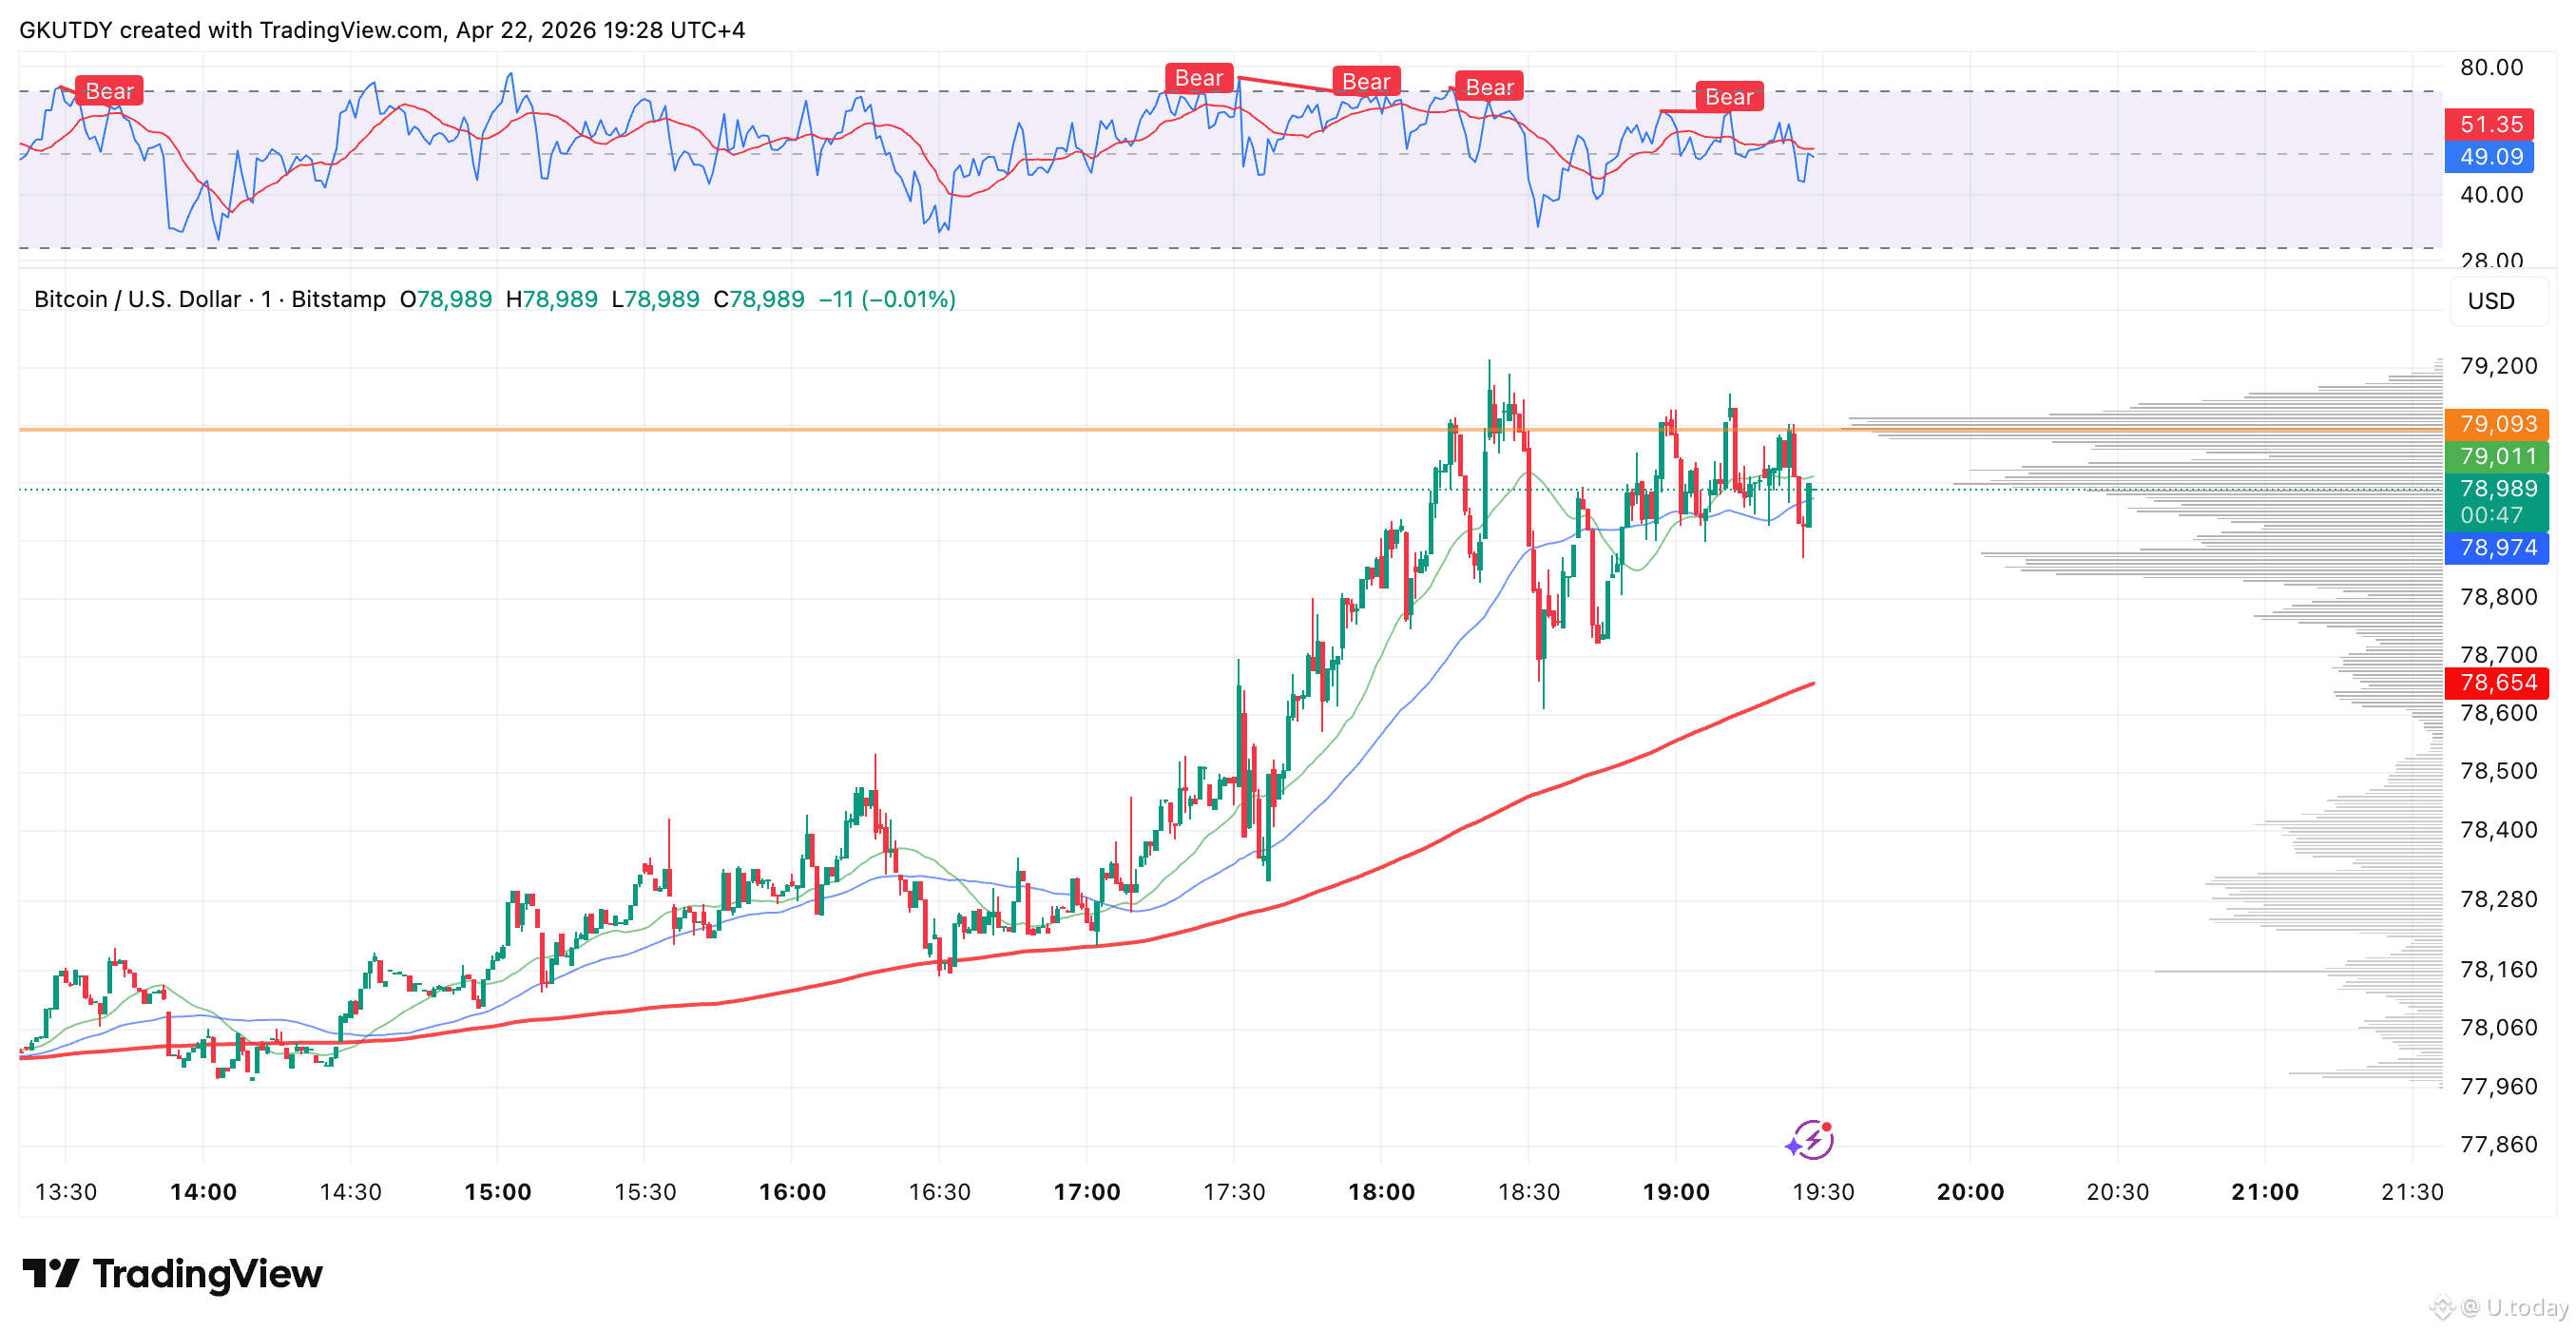This screenshot has height=1331, width=2576.
Task: Click the green 79,011 moving average price tag
Action: pos(2497,457)
